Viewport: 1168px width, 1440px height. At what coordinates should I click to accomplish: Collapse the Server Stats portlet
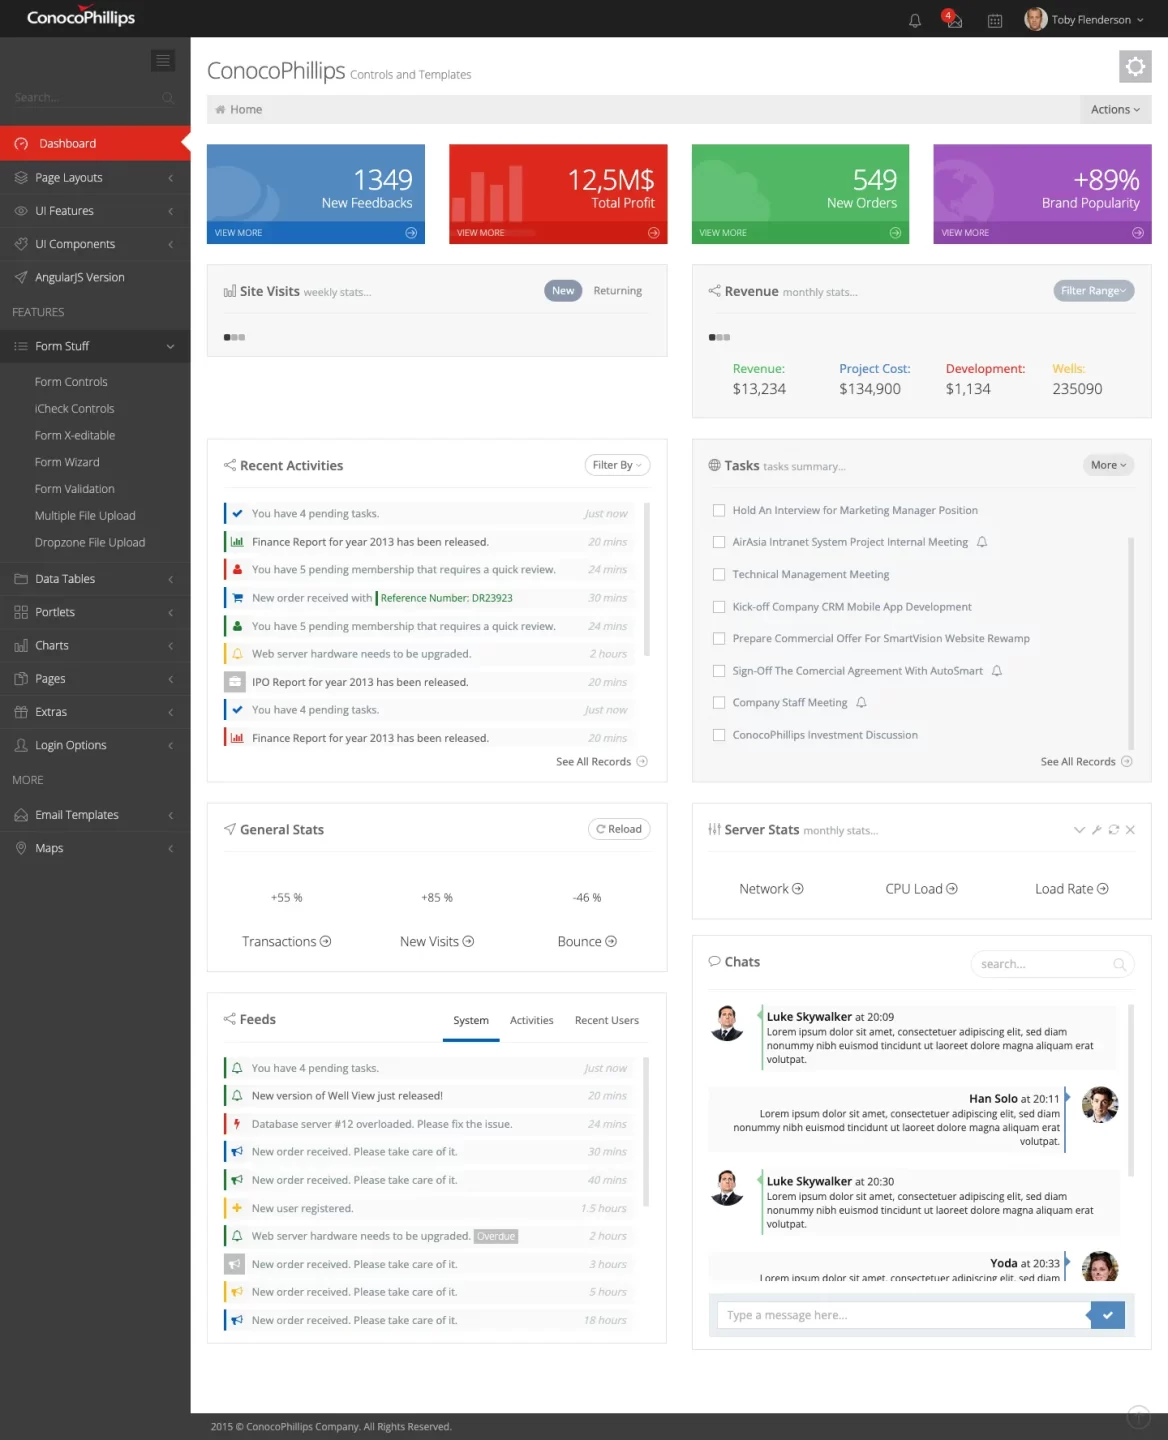(1079, 830)
